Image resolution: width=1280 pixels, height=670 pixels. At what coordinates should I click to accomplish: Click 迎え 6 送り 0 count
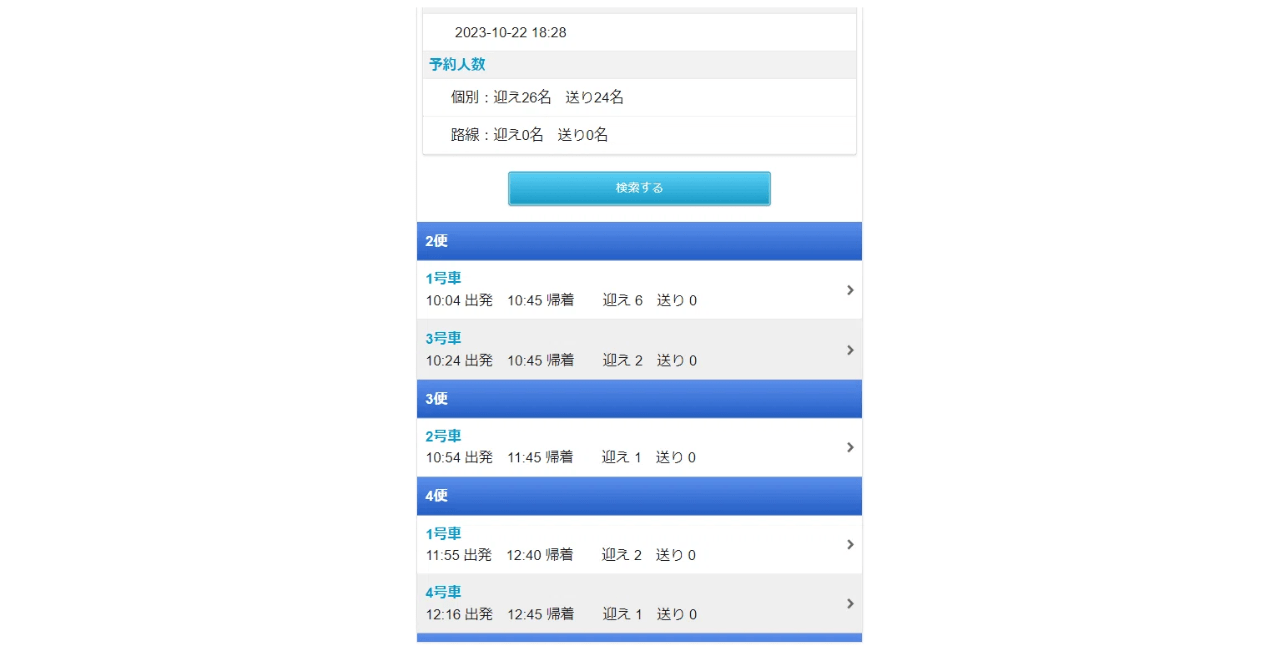click(650, 301)
